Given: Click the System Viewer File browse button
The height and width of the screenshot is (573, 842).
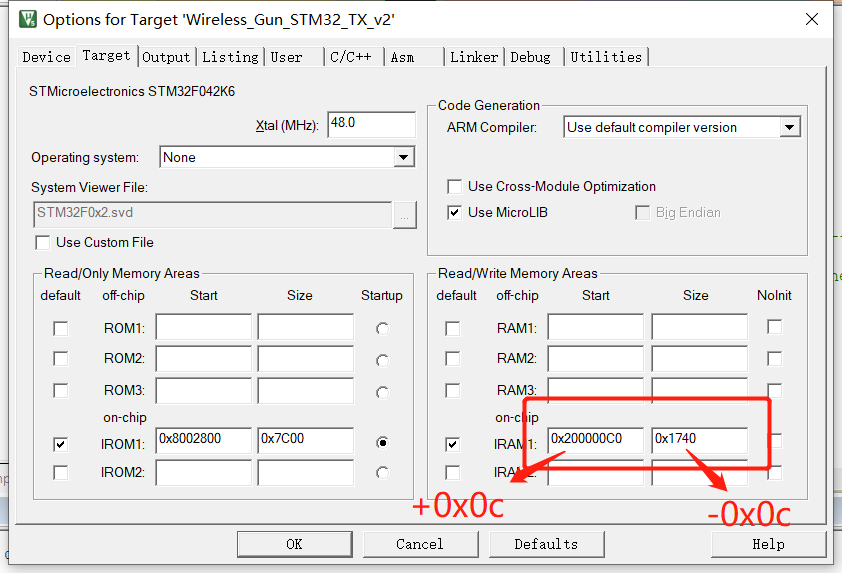Looking at the screenshot, I should pyautogui.click(x=404, y=215).
